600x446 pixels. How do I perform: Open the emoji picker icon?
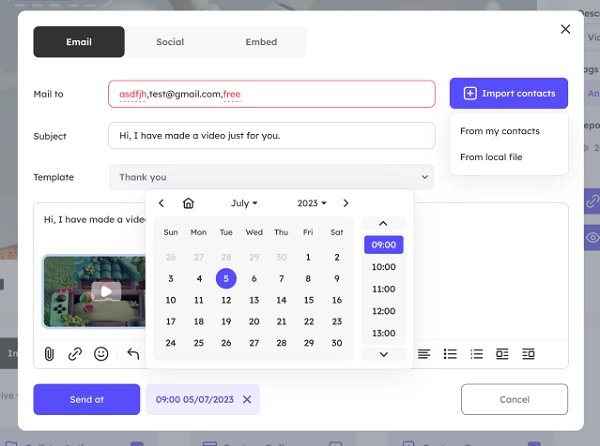[101, 354]
